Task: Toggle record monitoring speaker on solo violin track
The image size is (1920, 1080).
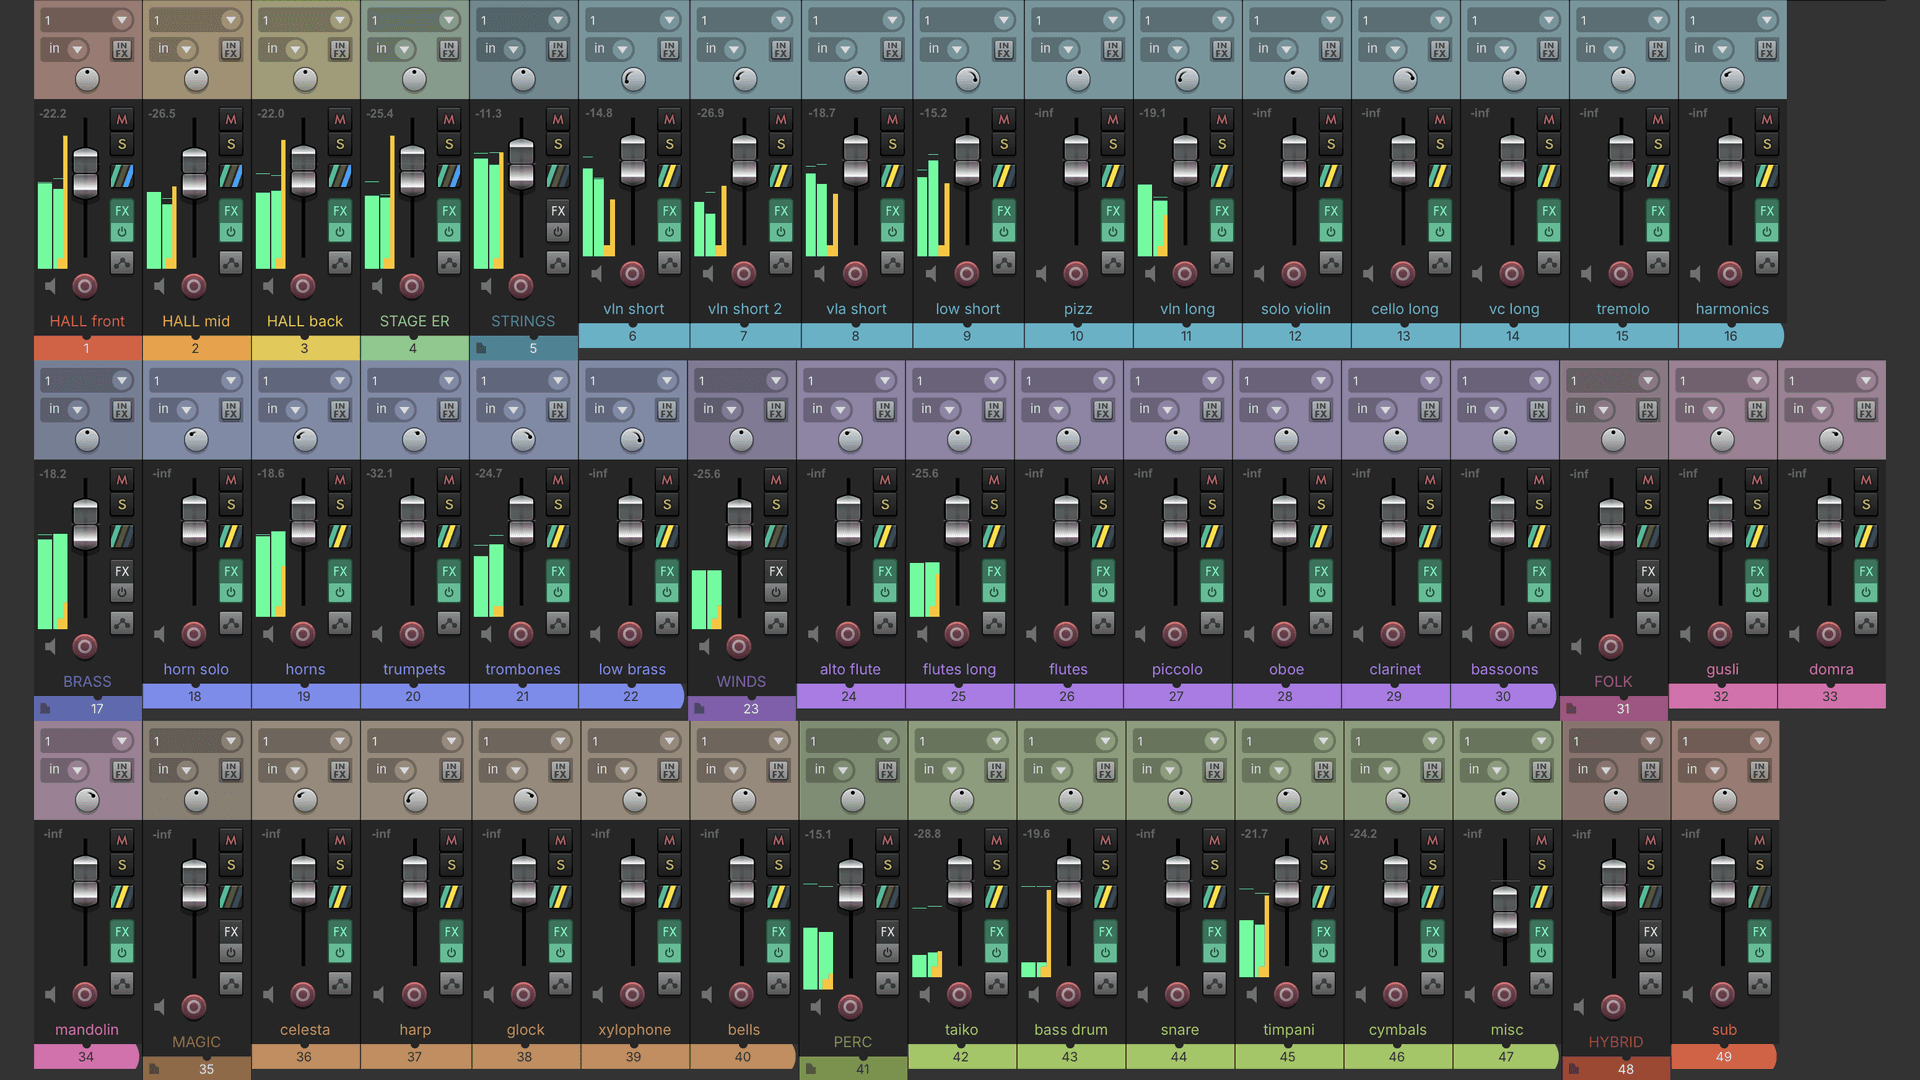Action: click(x=1259, y=273)
